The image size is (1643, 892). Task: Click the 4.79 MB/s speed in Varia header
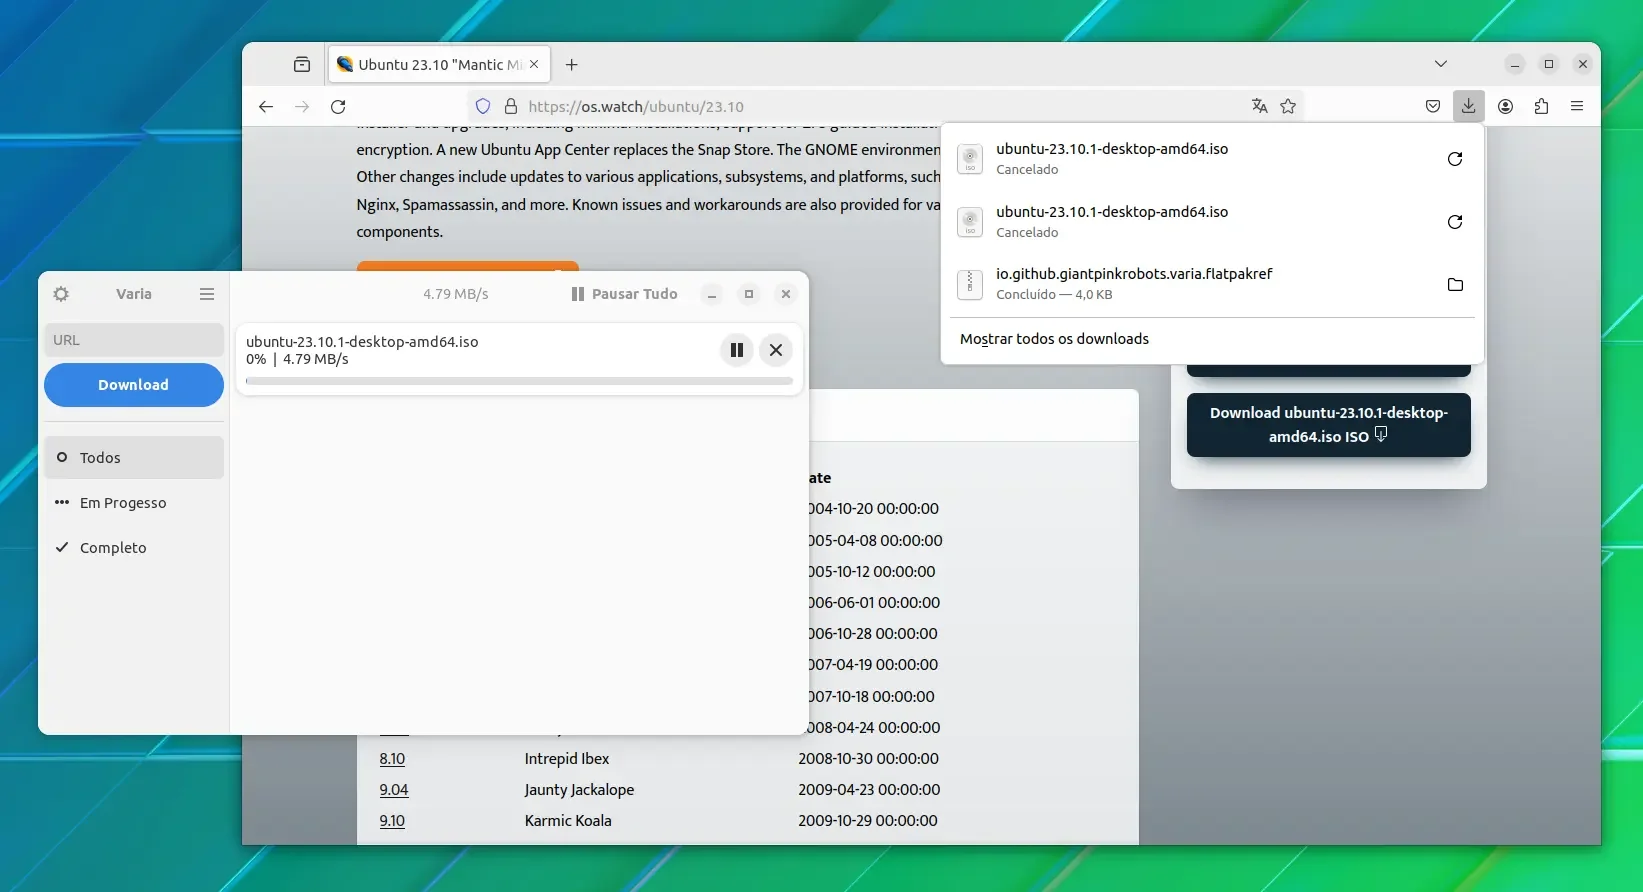pyautogui.click(x=456, y=294)
